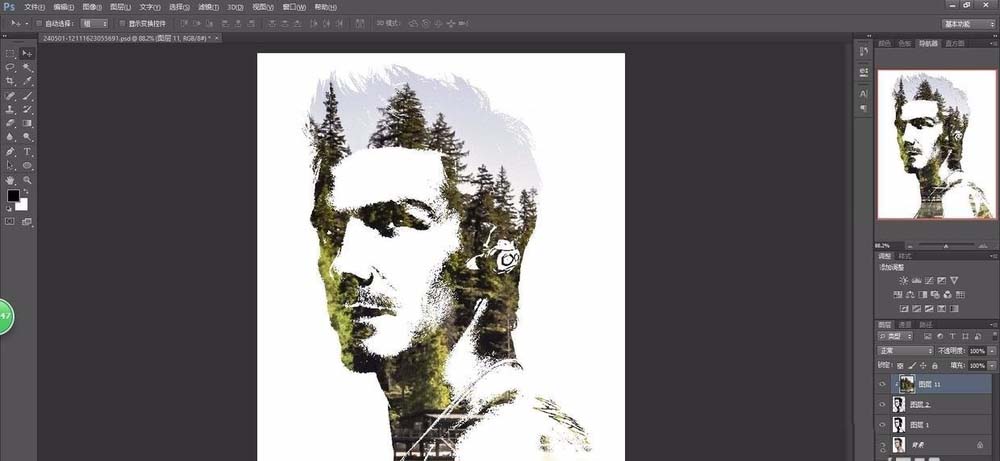This screenshot has height=461, width=1000.
Task: Select the Rectangular Marquee tool
Action: [10, 53]
